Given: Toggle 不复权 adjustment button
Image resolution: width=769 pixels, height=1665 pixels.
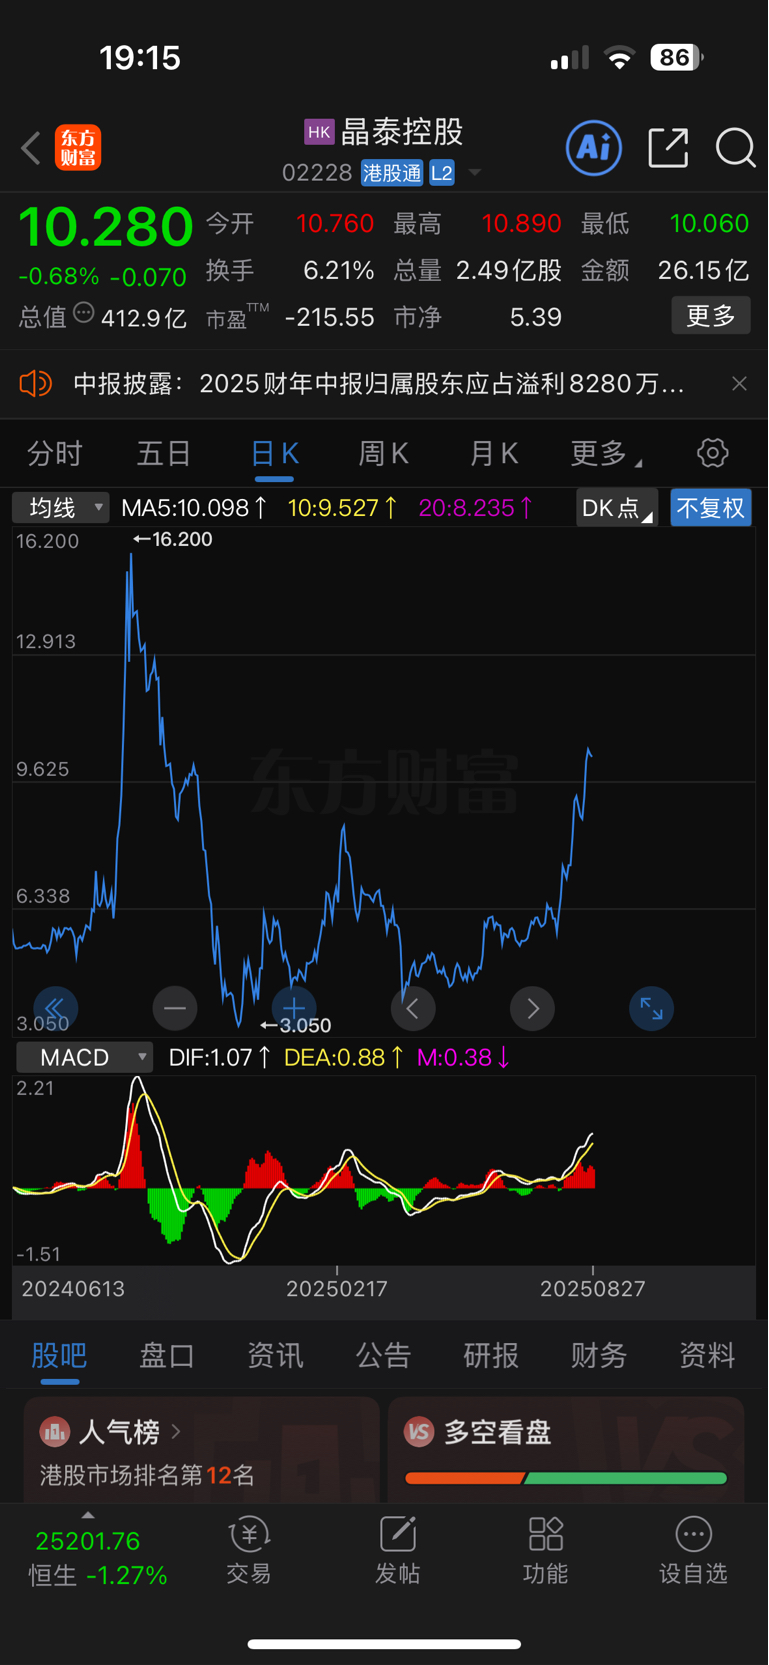Looking at the screenshot, I should pos(711,508).
